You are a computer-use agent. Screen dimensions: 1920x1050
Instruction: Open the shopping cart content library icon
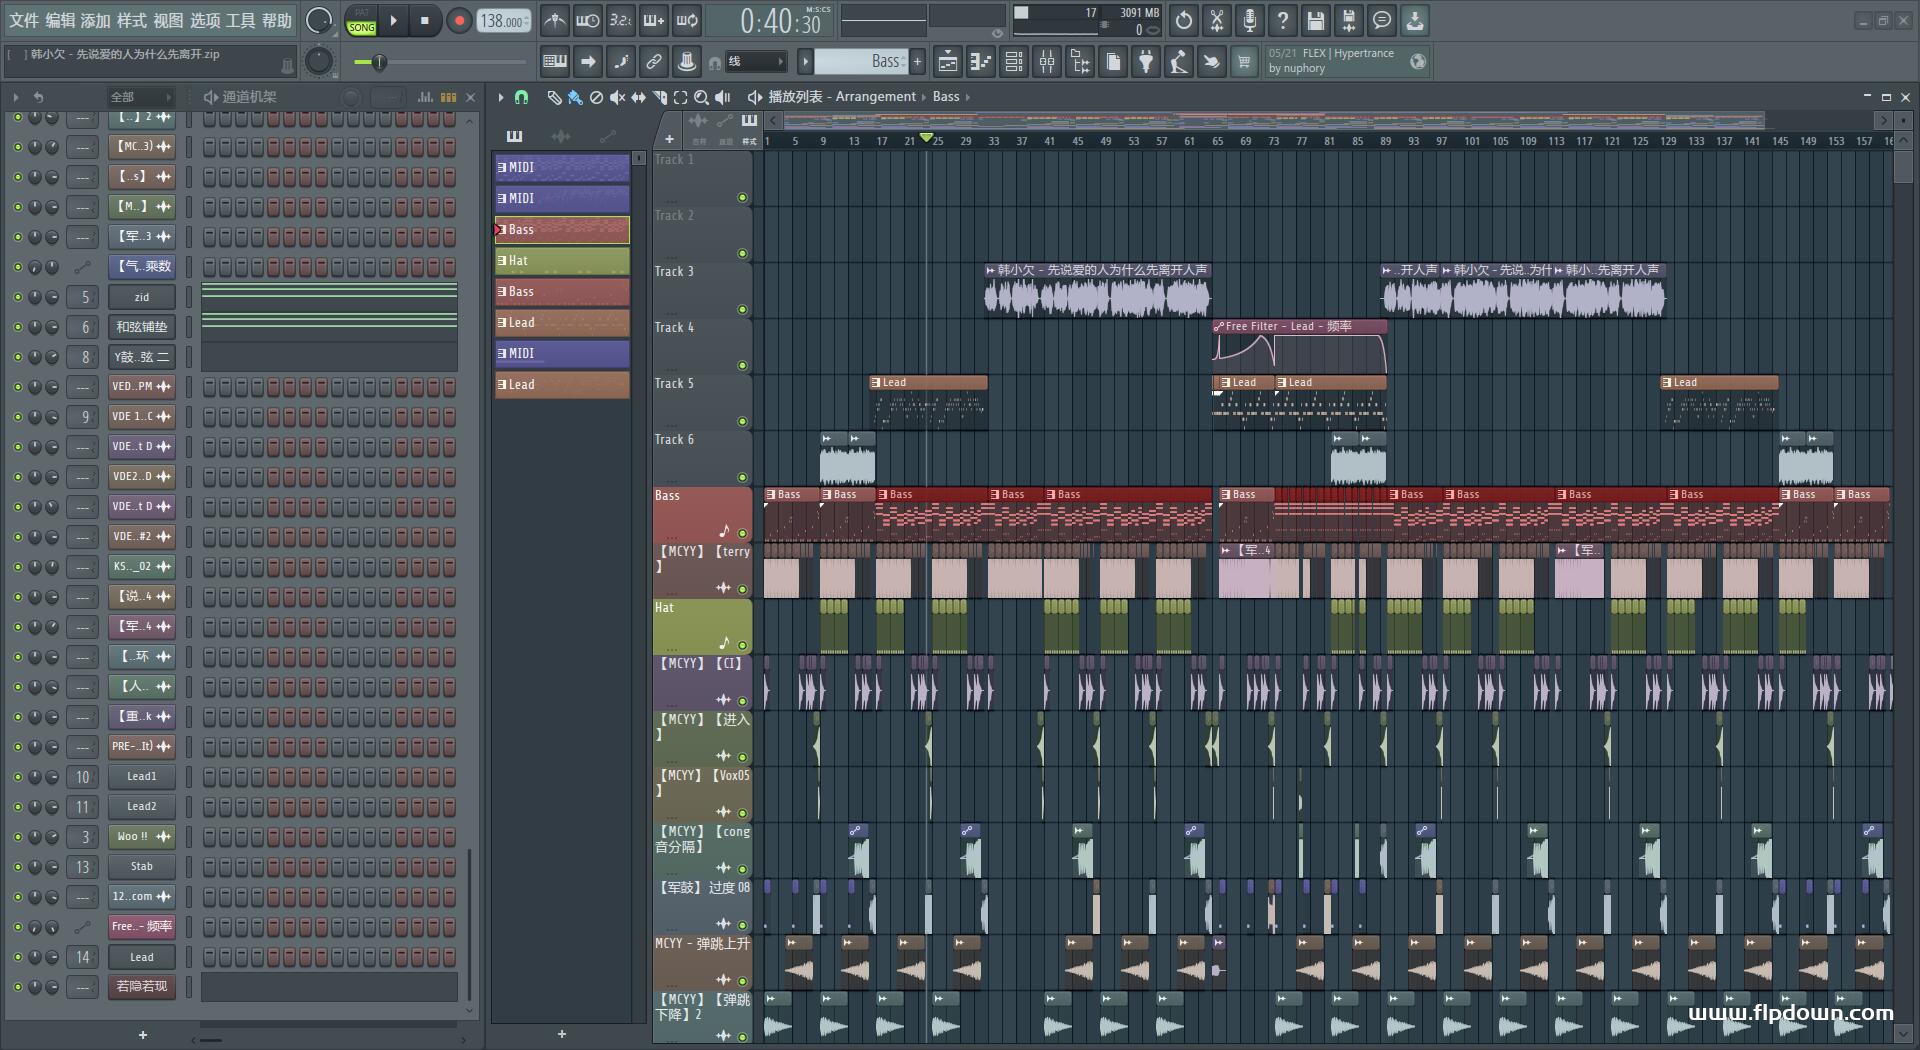pyautogui.click(x=1244, y=62)
